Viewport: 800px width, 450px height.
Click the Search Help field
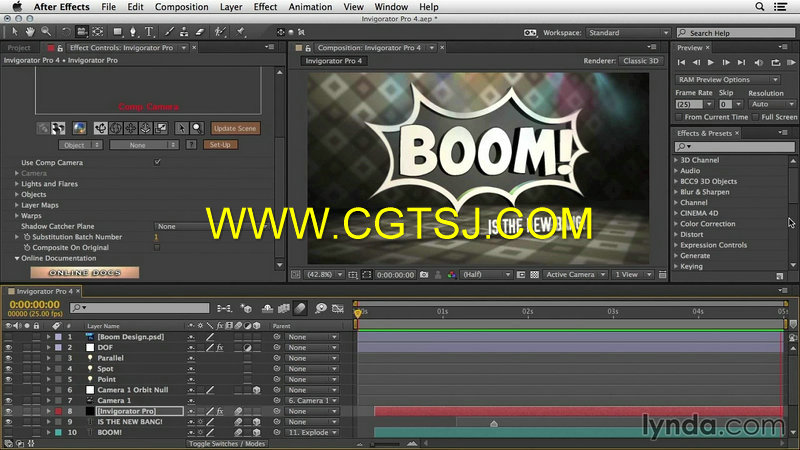click(x=736, y=33)
